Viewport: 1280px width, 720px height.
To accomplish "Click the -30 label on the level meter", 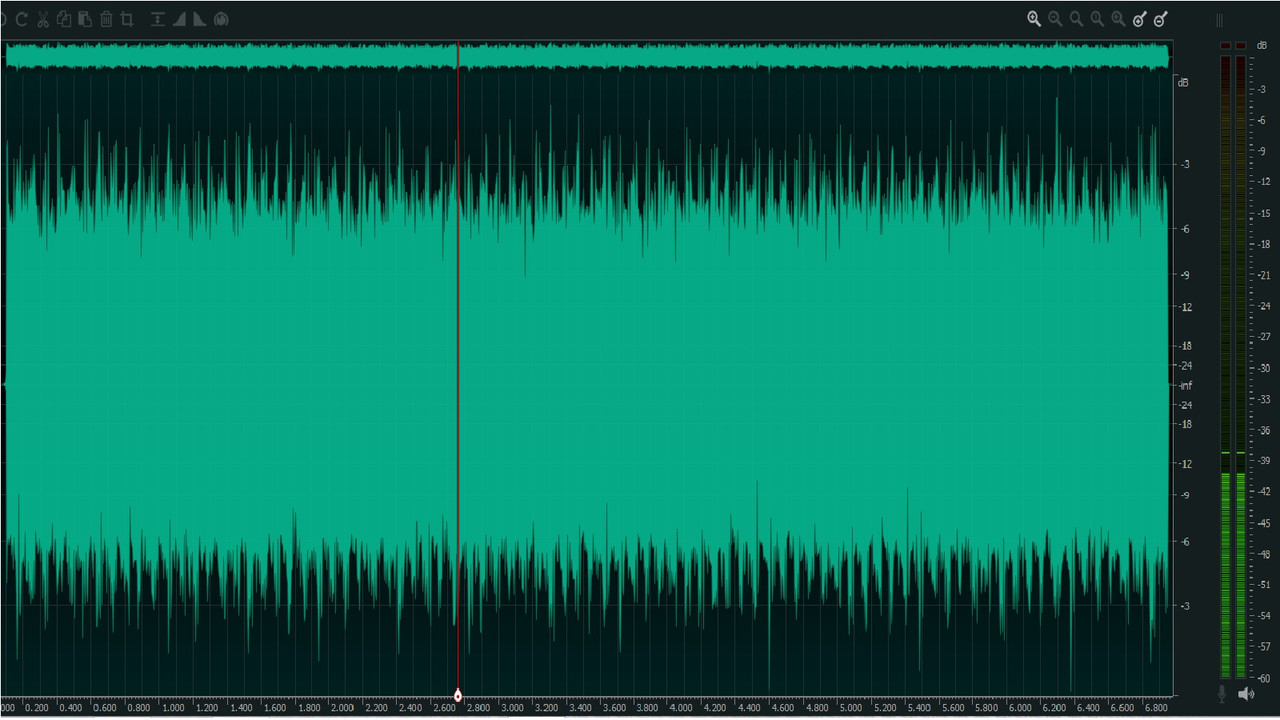I will (x=1265, y=368).
